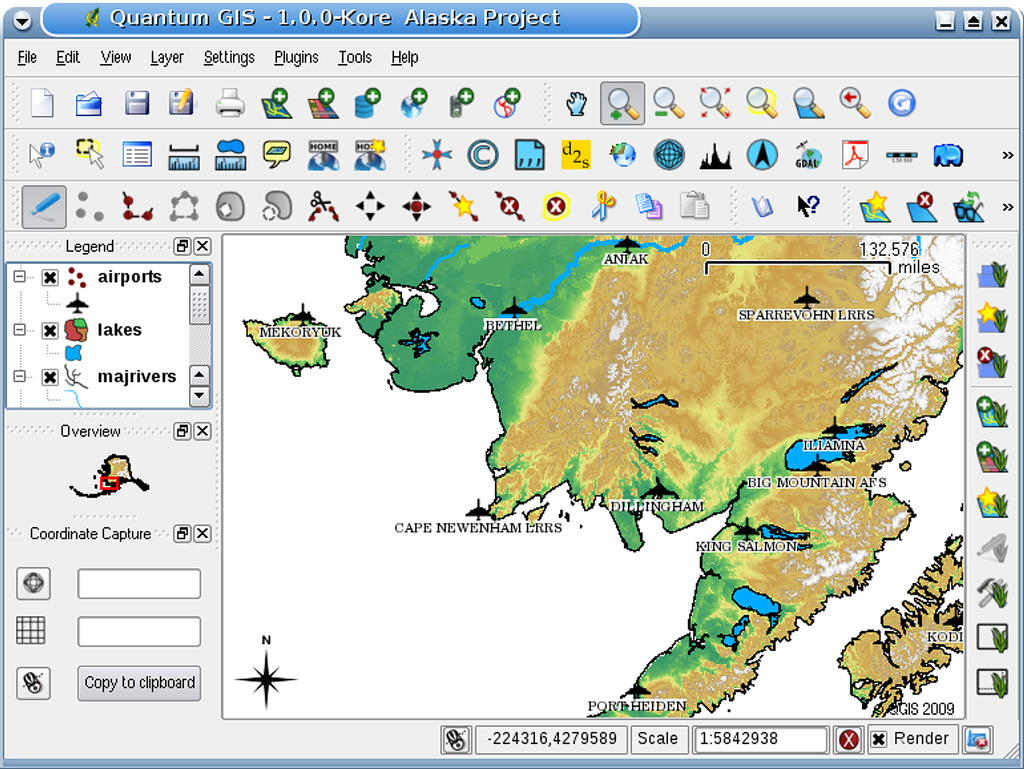The image size is (1024, 769).
Task: Click the globe CRS icon in Coordinate Capture
Action: point(33,583)
